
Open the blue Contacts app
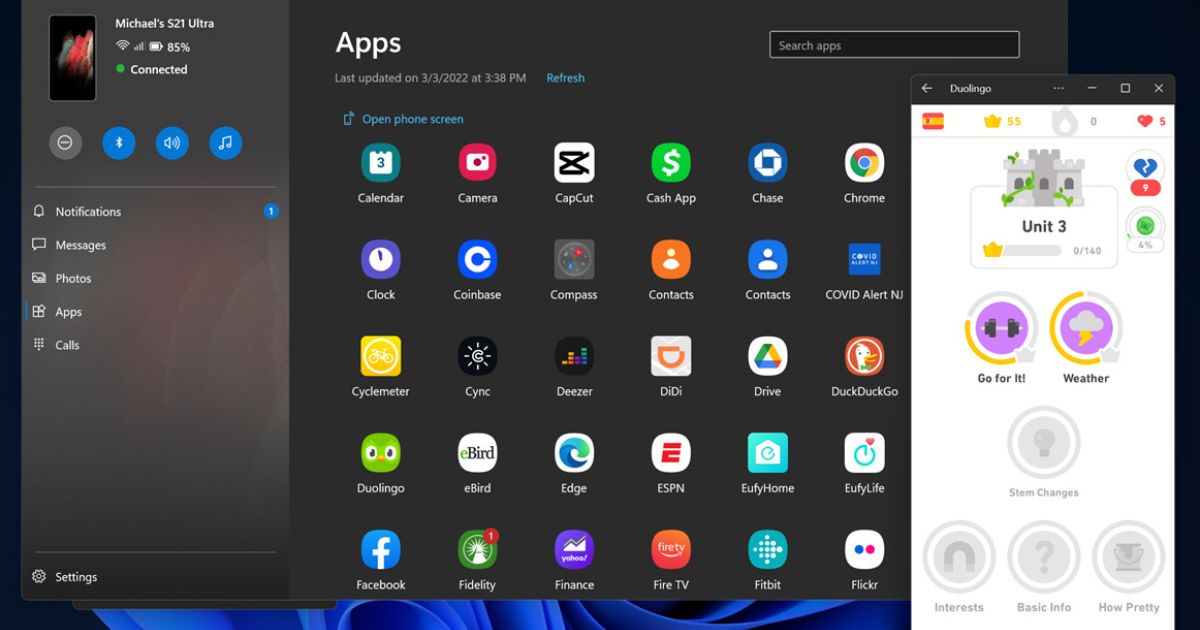click(x=767, y=260)
